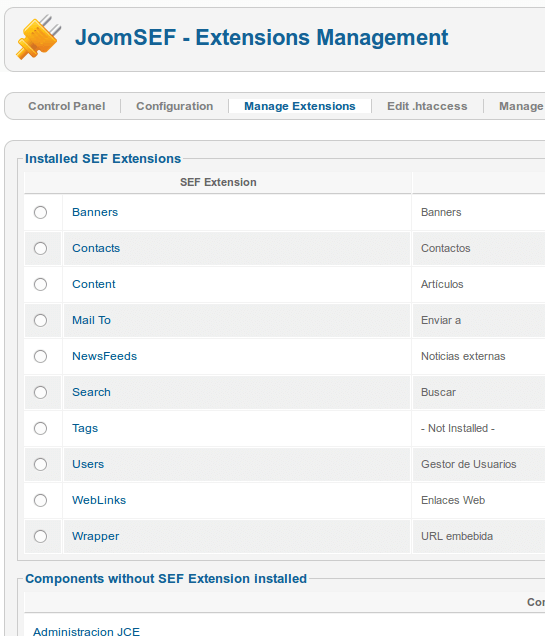Image resolution: width=545 pixels, height=636 pixels.
Task: Select the Search radio button
Action: point(41,392)
